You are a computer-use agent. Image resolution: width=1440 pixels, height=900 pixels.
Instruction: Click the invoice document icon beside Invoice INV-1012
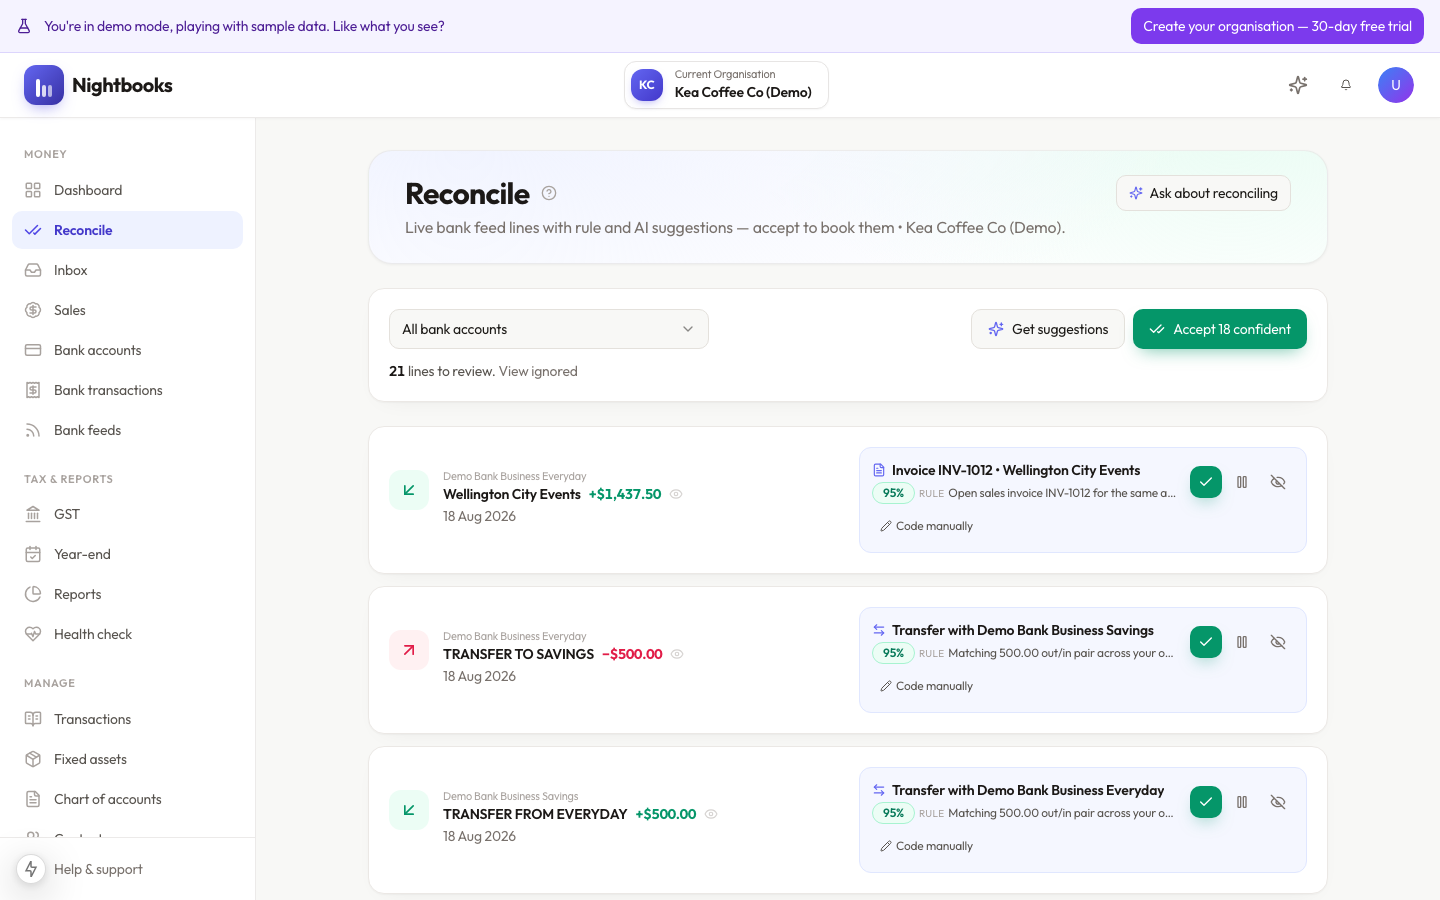(879, 470)
